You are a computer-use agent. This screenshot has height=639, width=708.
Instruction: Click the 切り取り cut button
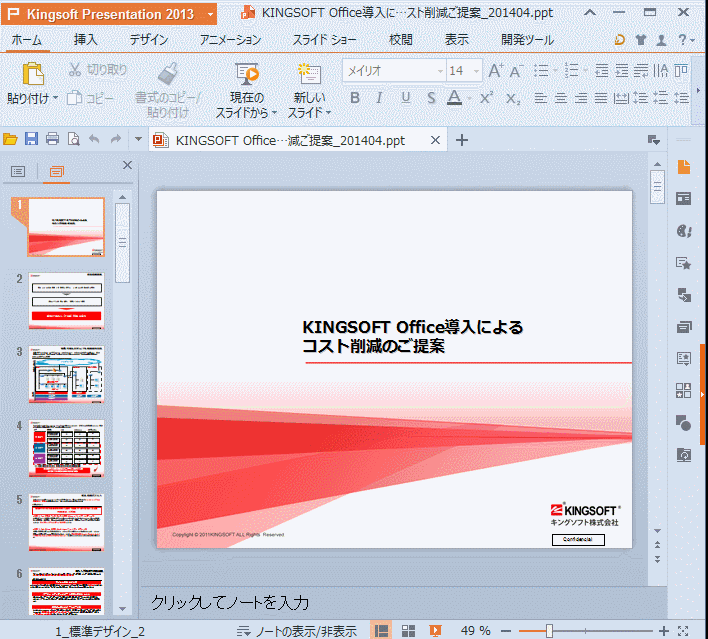[98, 70]
